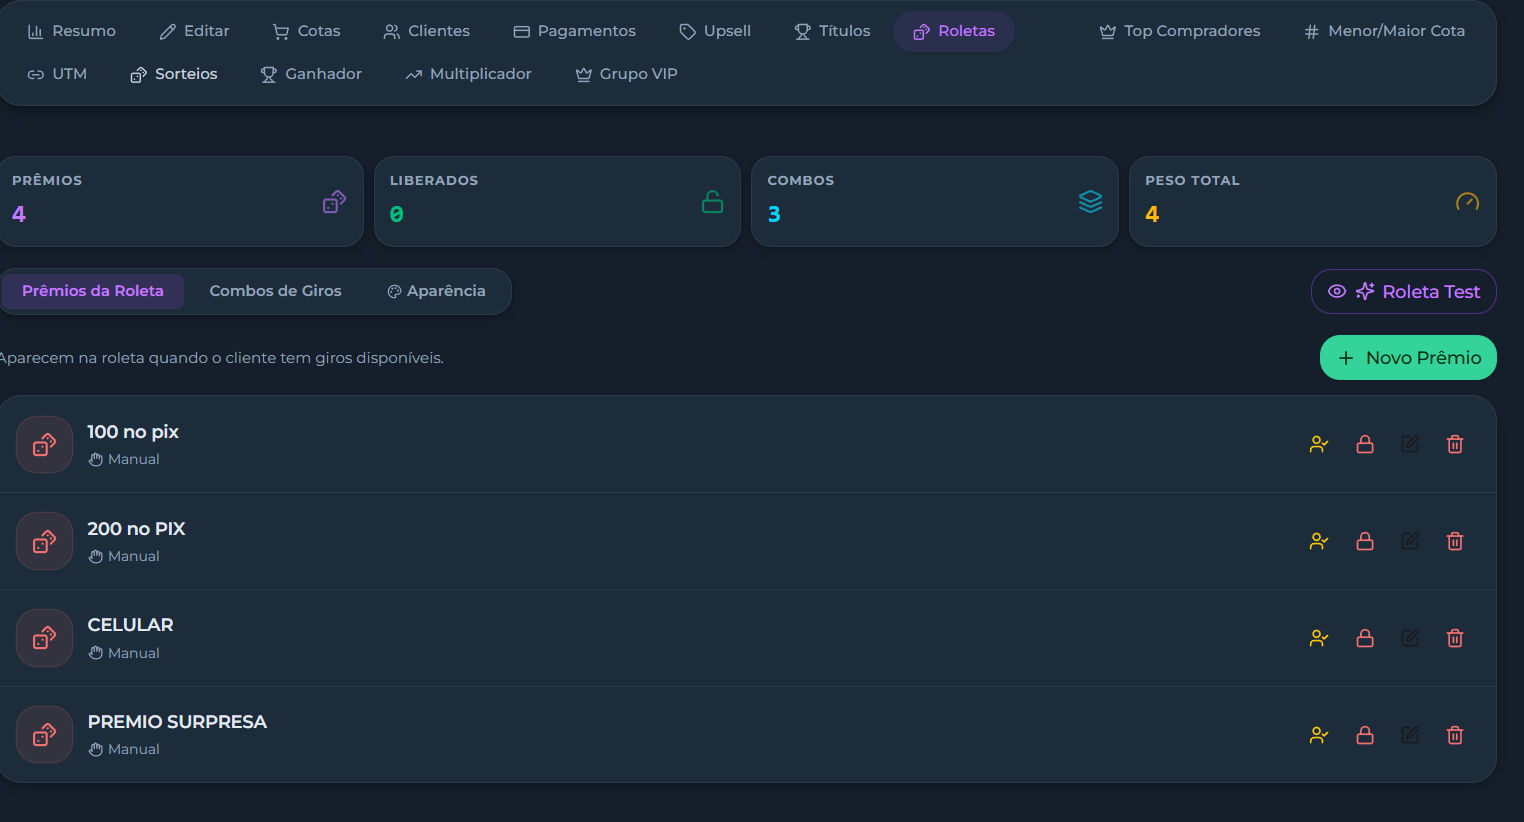Edit the PREMIO SURPRESA prize

(1410, 735)
